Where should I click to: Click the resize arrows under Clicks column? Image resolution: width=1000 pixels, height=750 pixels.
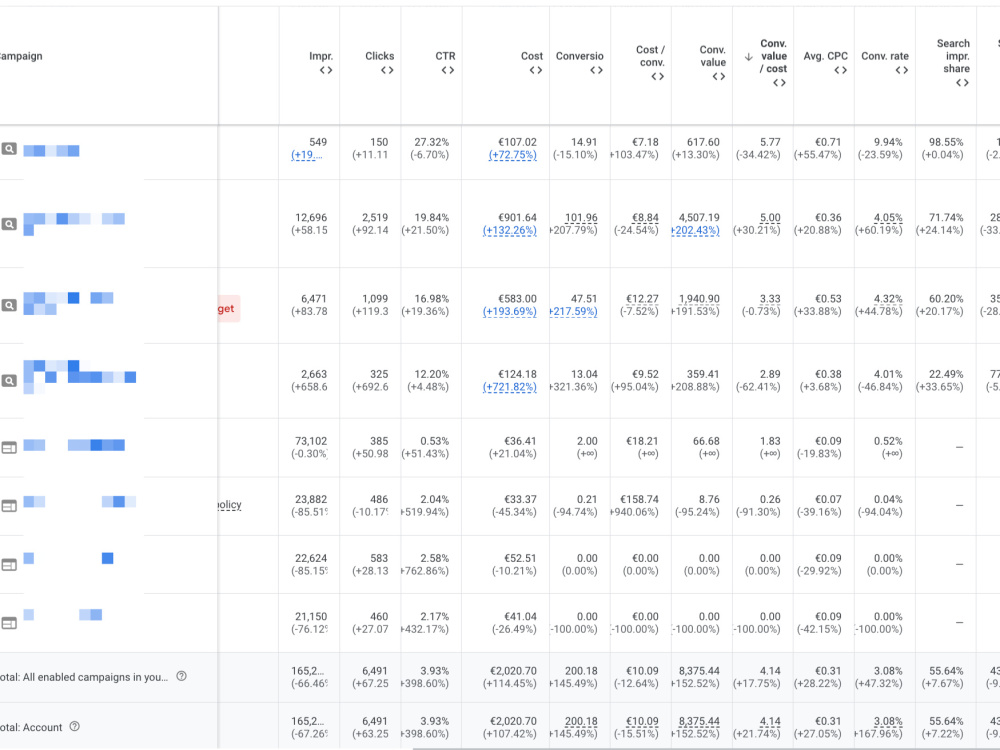[387, 70]
